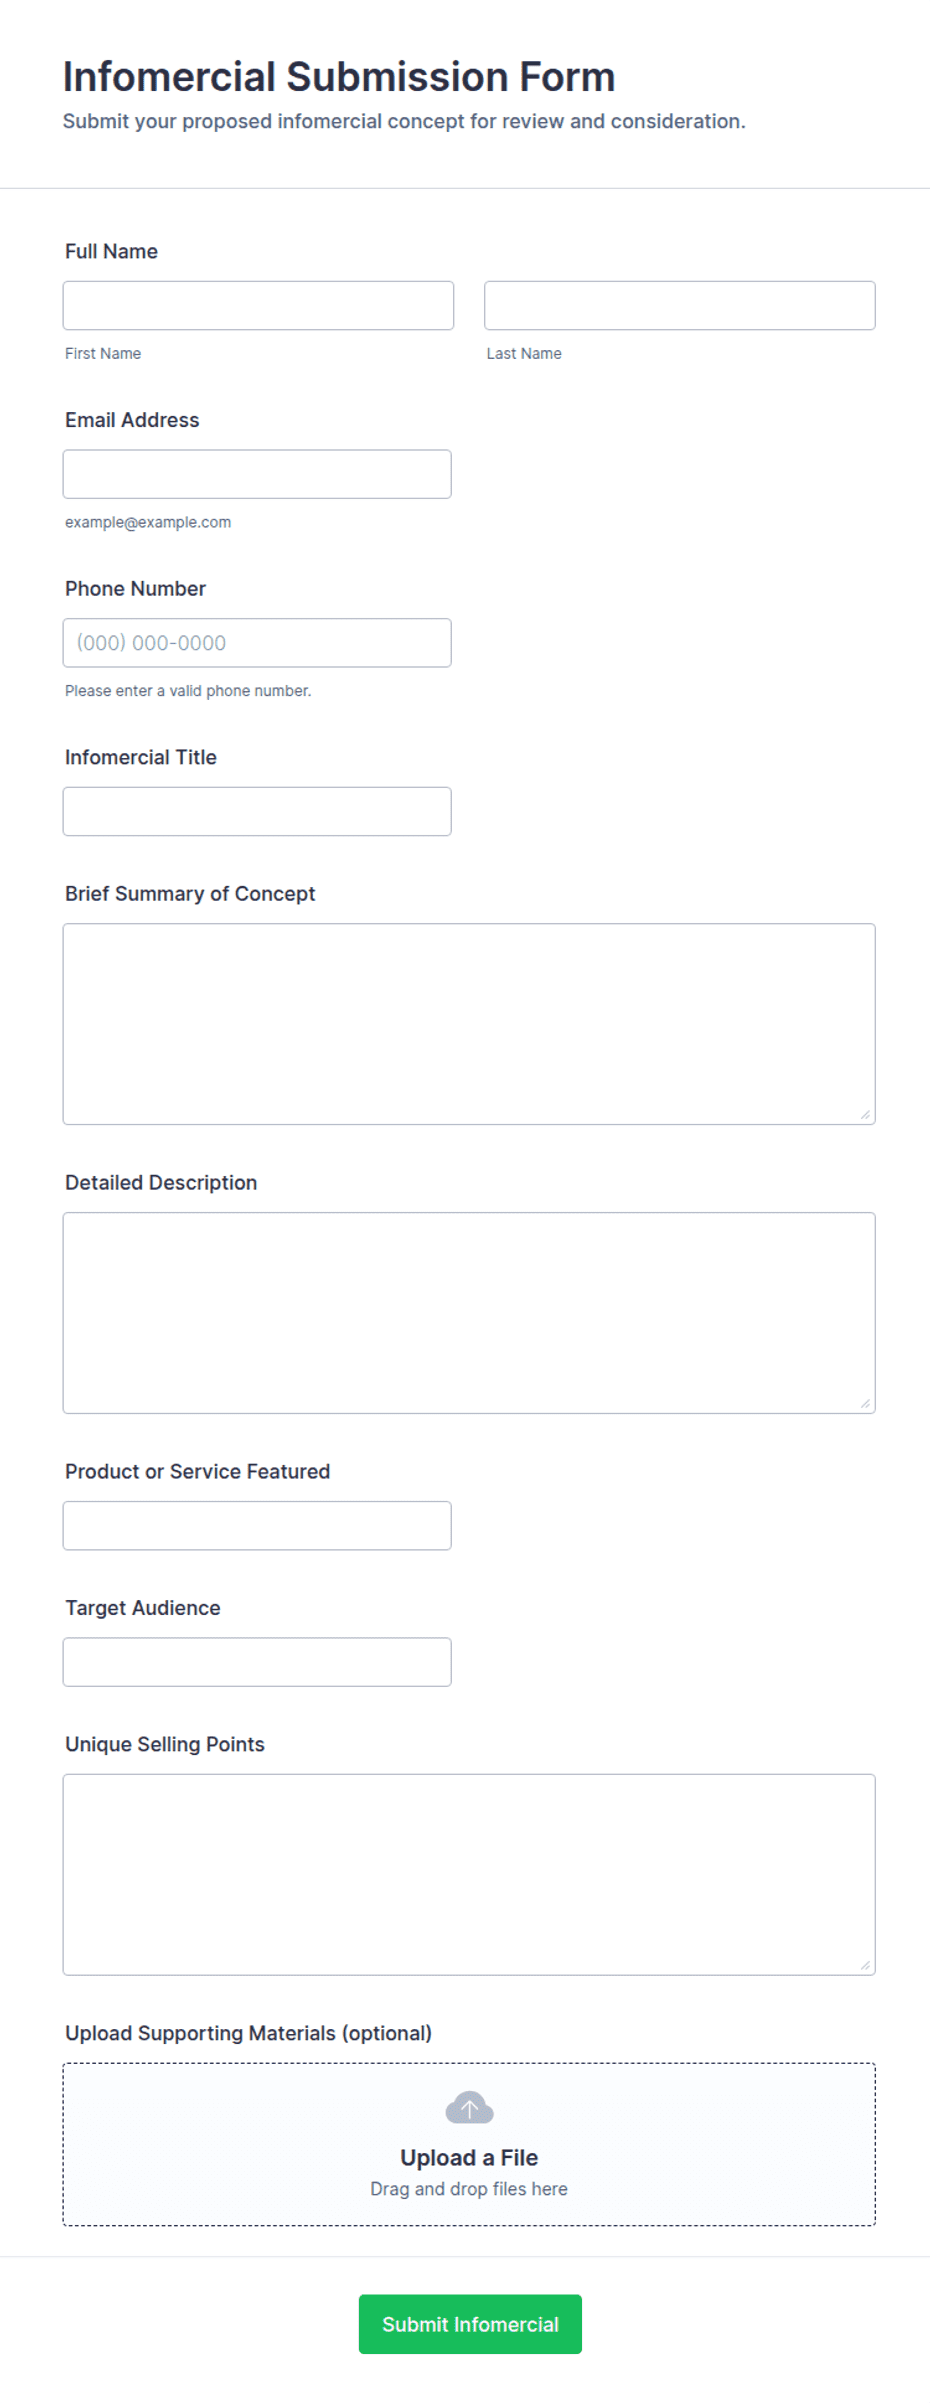Select the Infomercial Title field

click(x=257, y=811)
